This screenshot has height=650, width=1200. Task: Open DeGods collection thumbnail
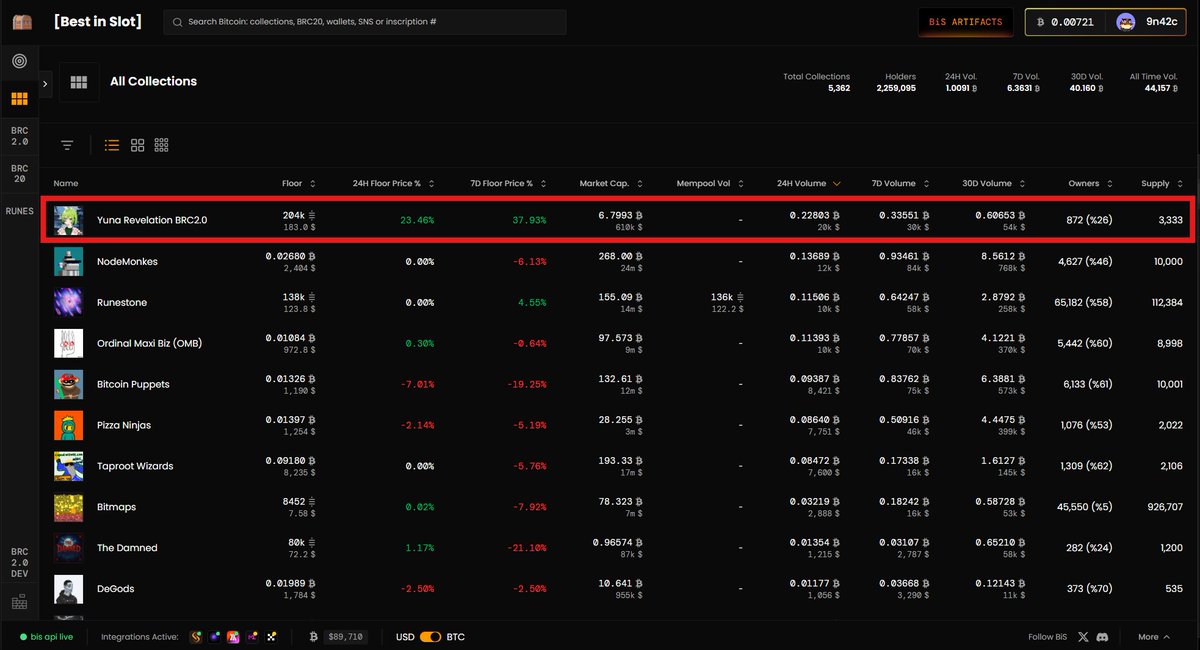click(x=69, y=589)
